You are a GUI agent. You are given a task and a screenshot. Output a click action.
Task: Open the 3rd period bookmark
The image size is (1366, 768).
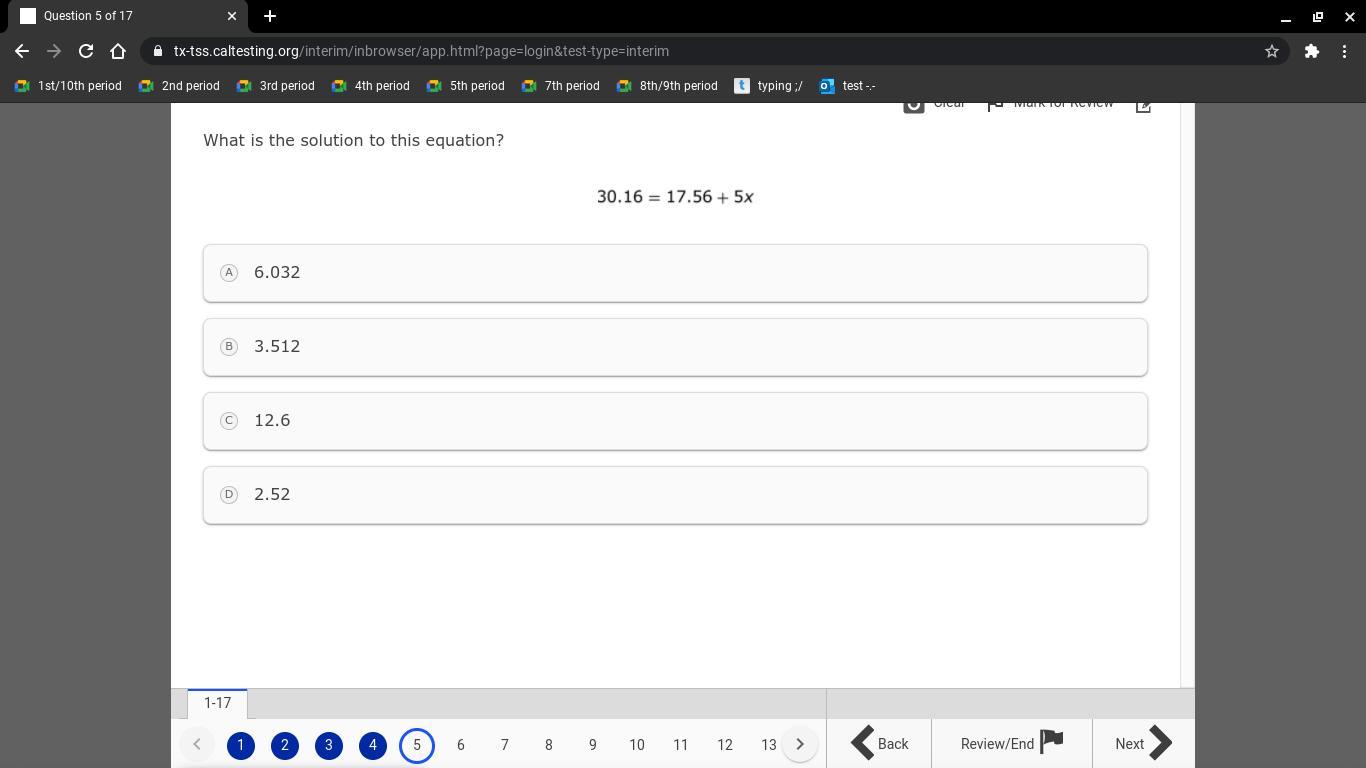pos(276,86)
